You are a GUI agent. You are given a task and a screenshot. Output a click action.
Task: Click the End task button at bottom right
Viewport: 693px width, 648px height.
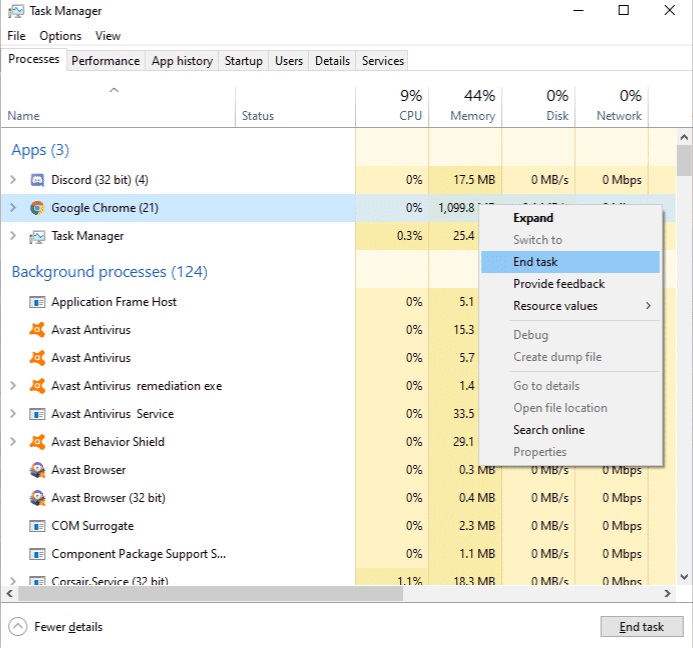641,626
